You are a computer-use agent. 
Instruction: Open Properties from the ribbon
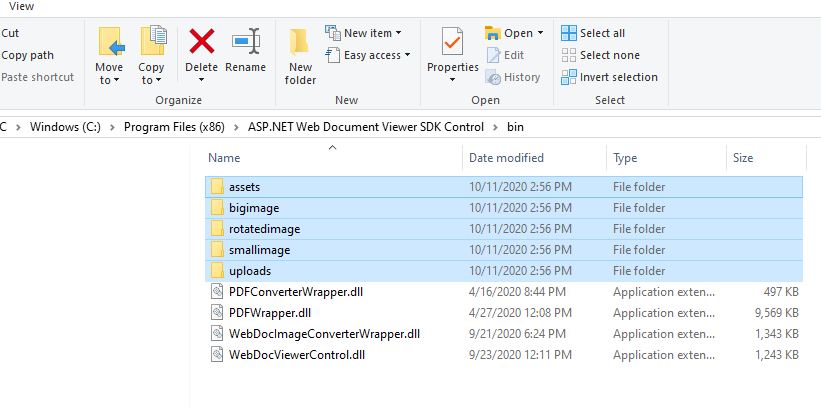coord(453,45)
